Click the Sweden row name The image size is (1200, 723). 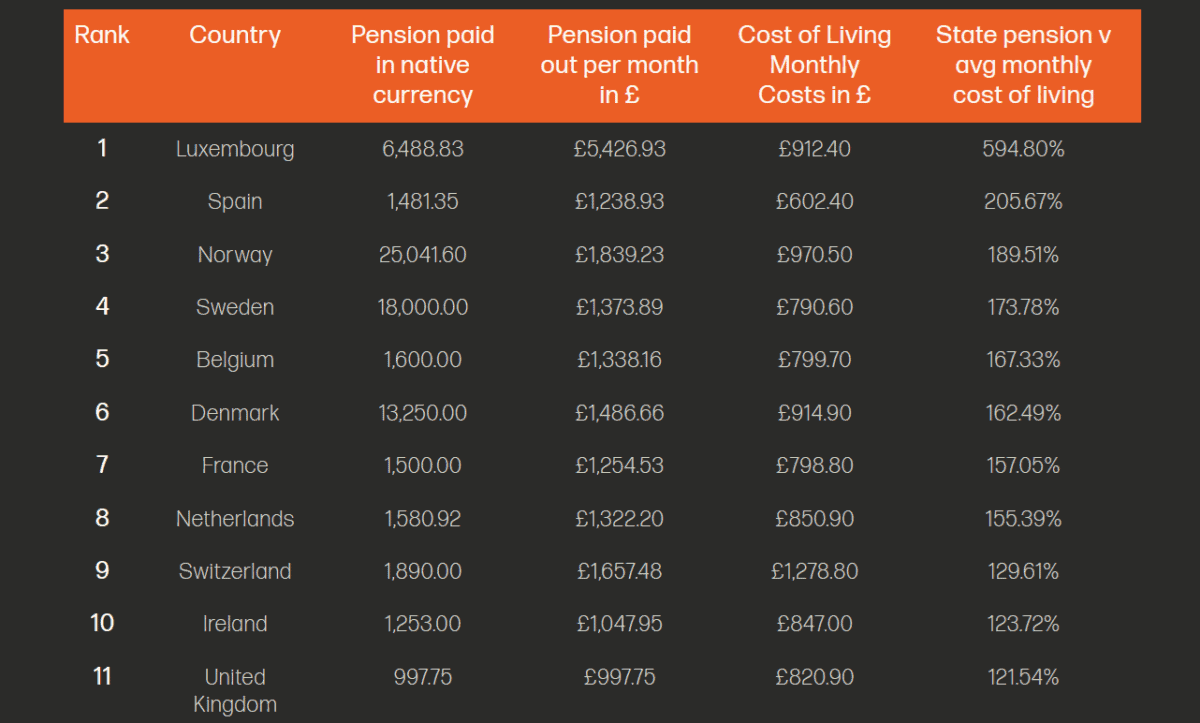coord(235,308)
